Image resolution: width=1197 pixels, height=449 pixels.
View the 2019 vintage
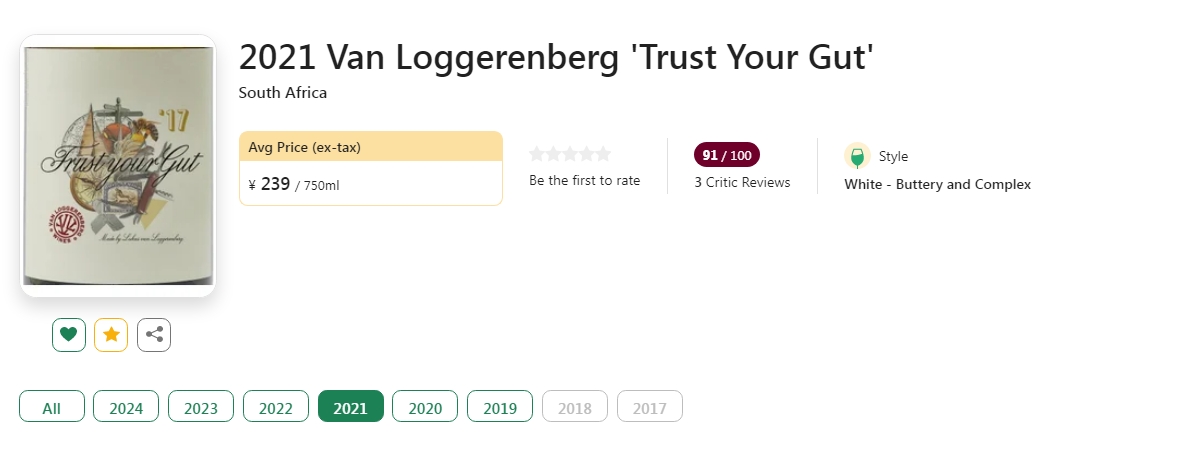pos(500,407)
